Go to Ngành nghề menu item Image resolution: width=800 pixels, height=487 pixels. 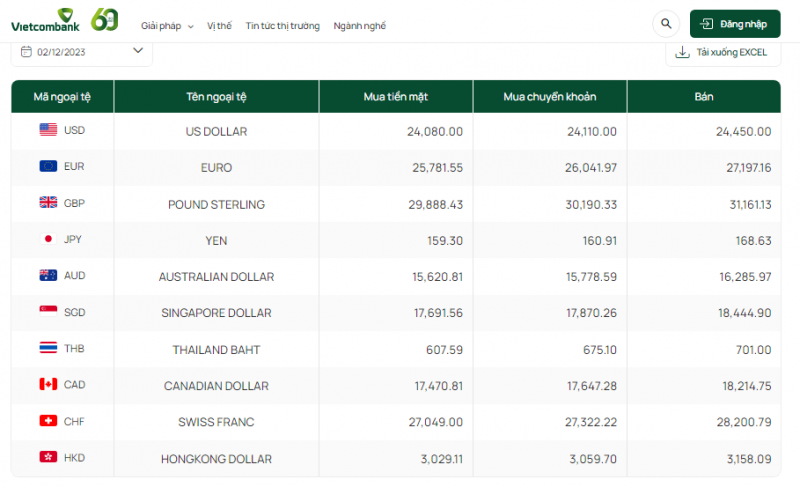359,26
